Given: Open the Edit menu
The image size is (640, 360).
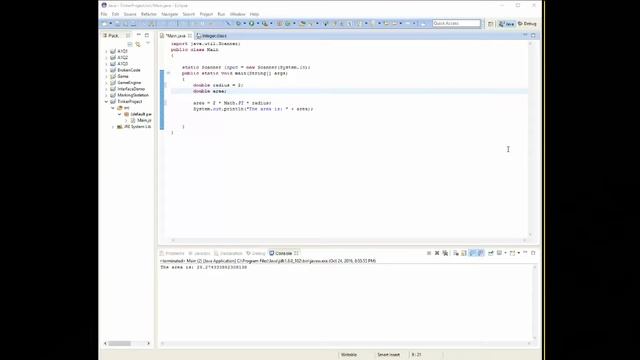Looking at the screenshot, I should (x=116, y=14).
